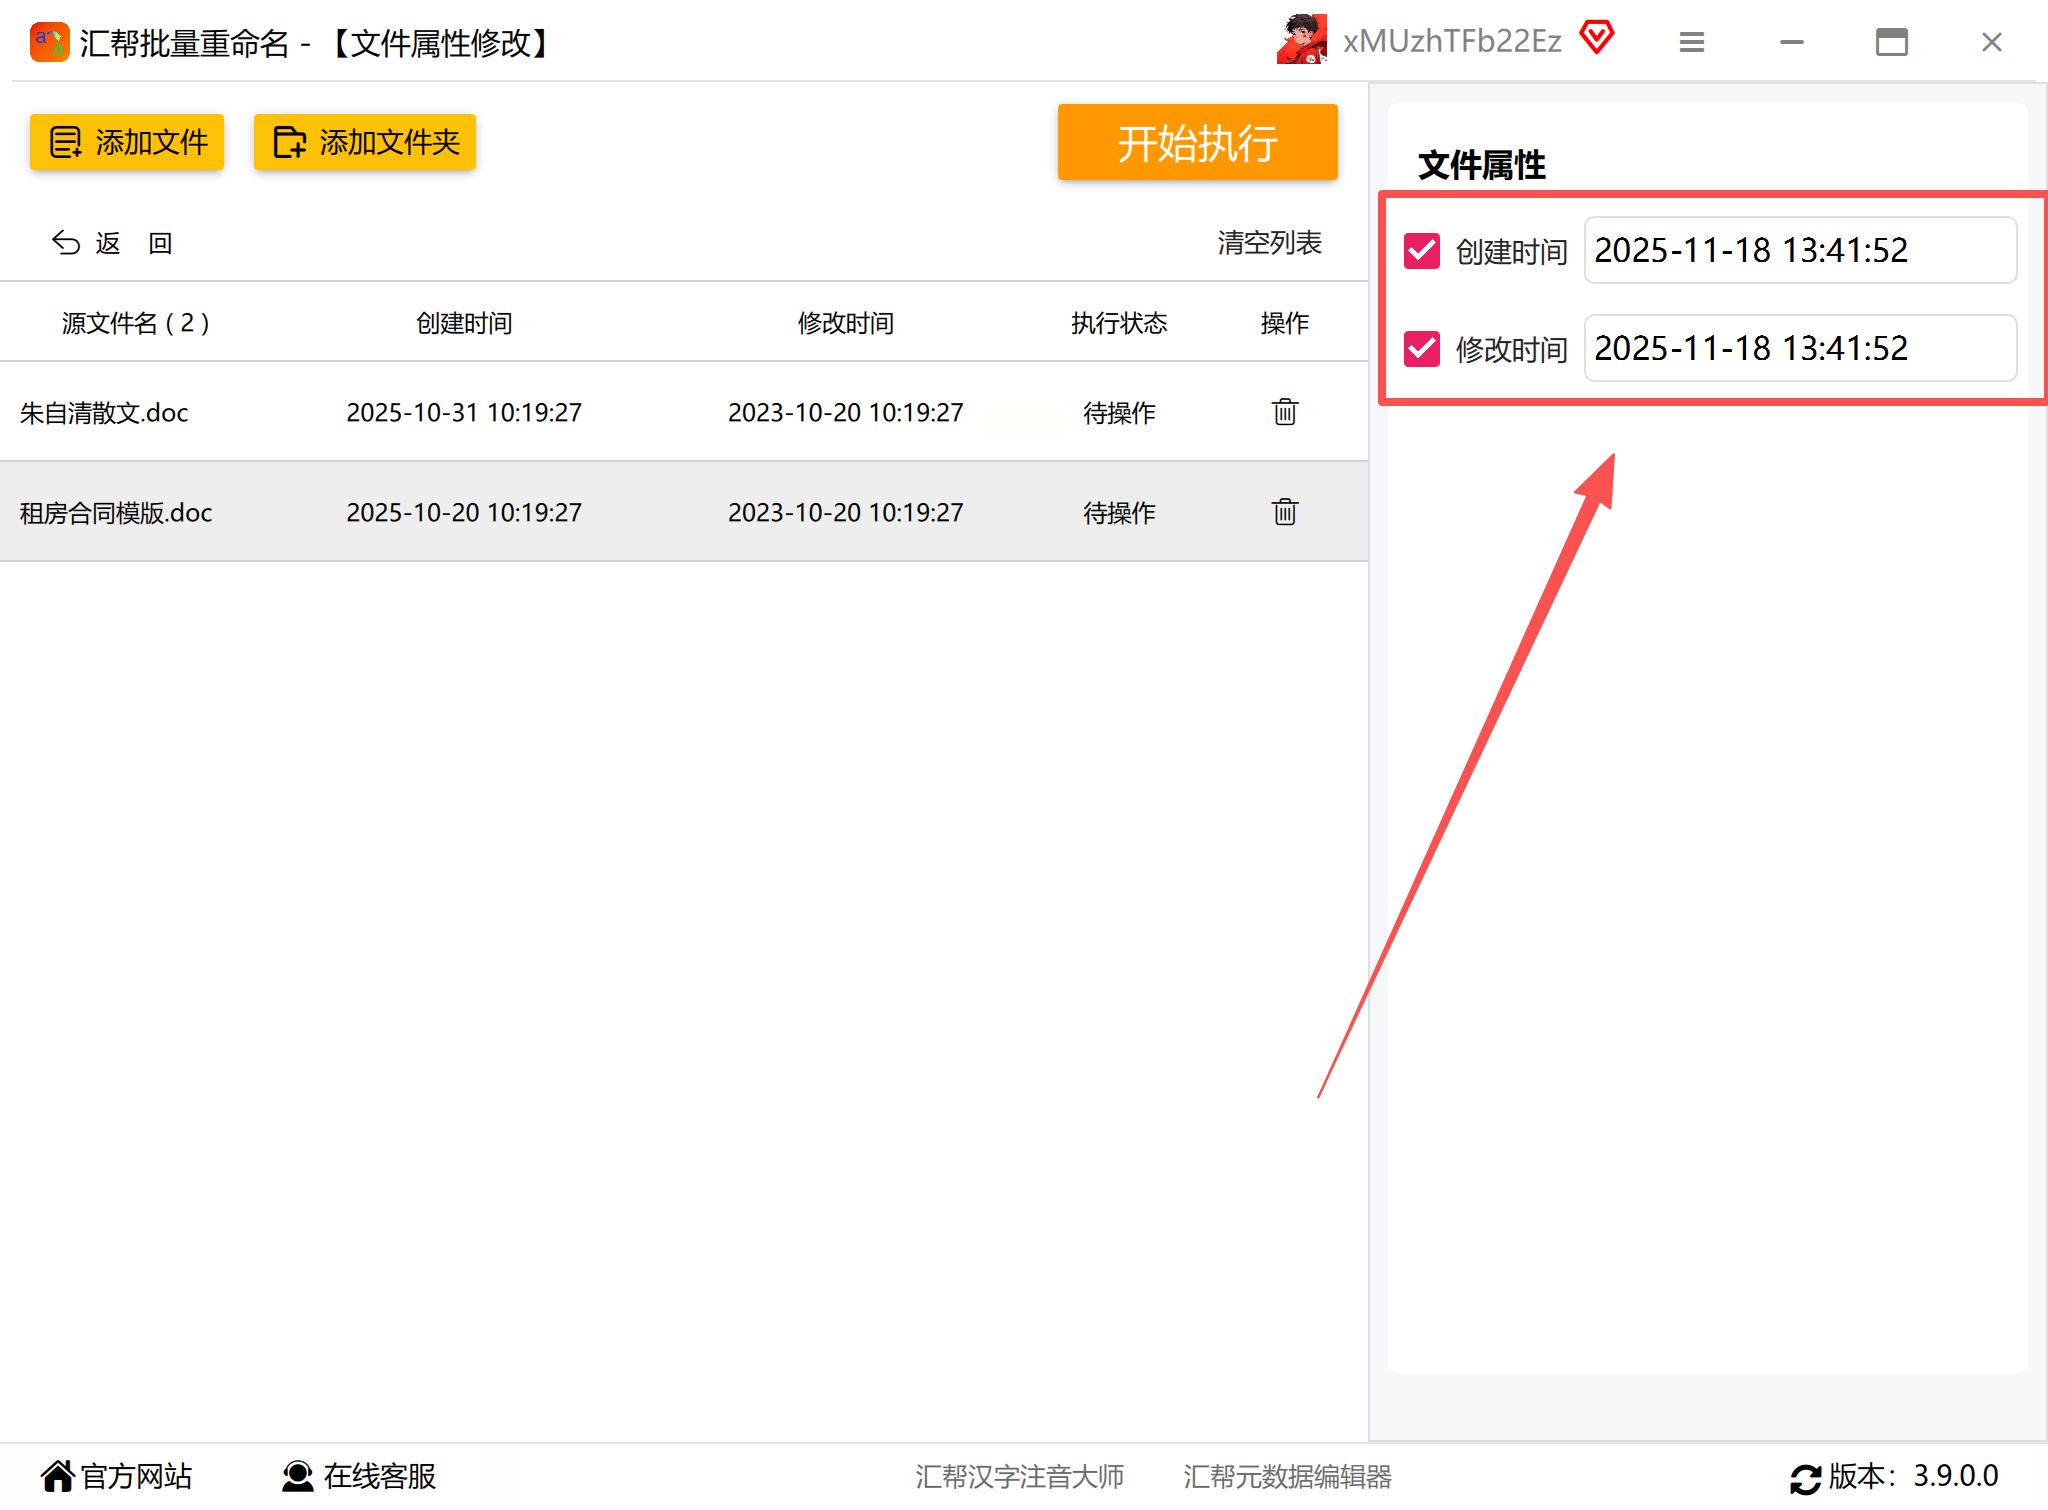Viewport: 2048px width, 1510px height.
Task: Open 汇帮元数据编辑器 link
Action: click(1287, 1476)
